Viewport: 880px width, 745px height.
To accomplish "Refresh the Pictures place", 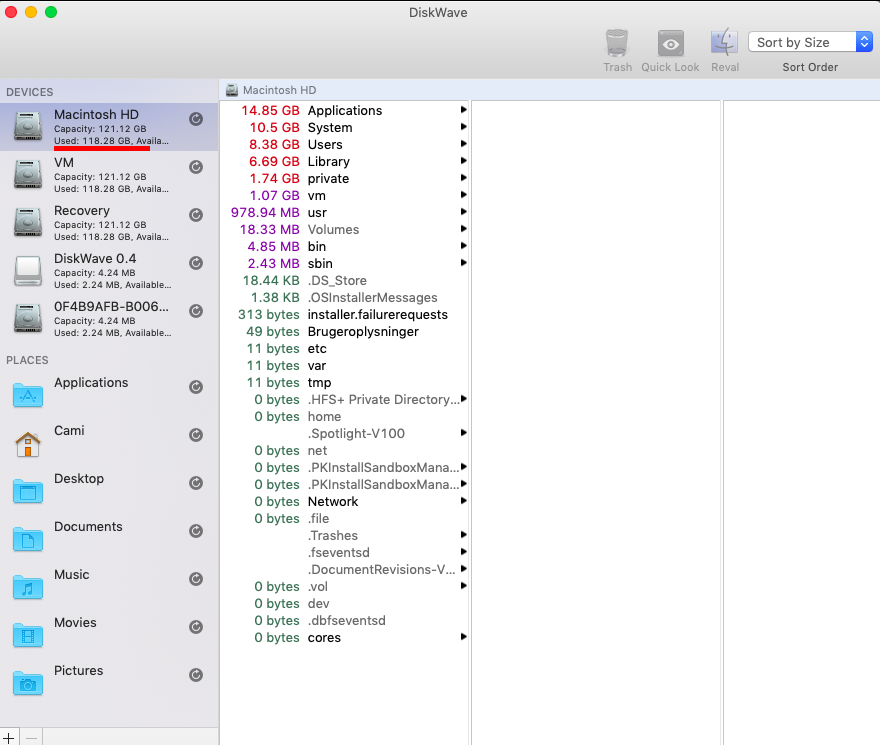I will tap(196, 675).
